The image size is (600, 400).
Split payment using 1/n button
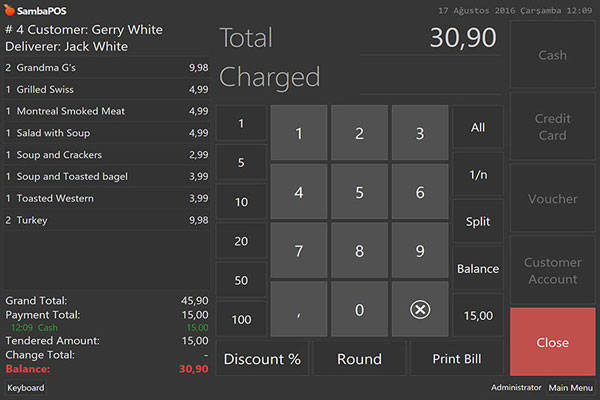[x=478, y=174]
